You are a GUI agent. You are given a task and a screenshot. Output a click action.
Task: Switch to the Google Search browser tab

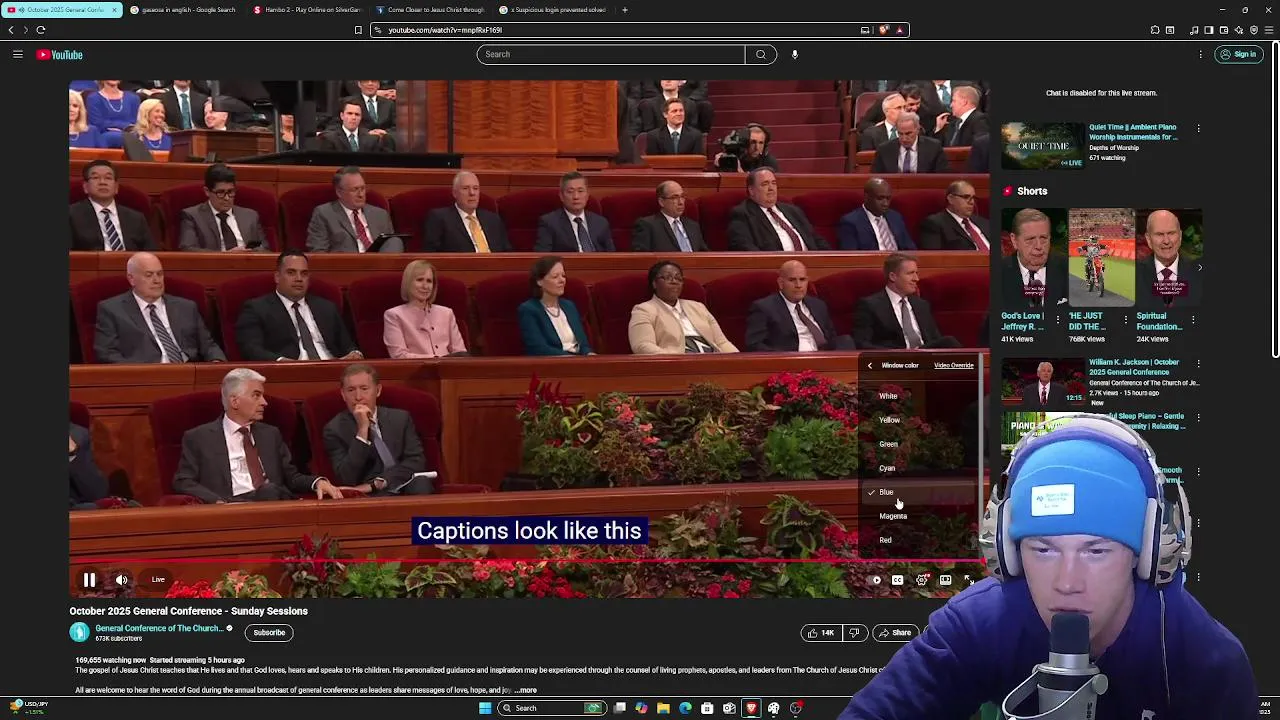click(x=186, y=10)
